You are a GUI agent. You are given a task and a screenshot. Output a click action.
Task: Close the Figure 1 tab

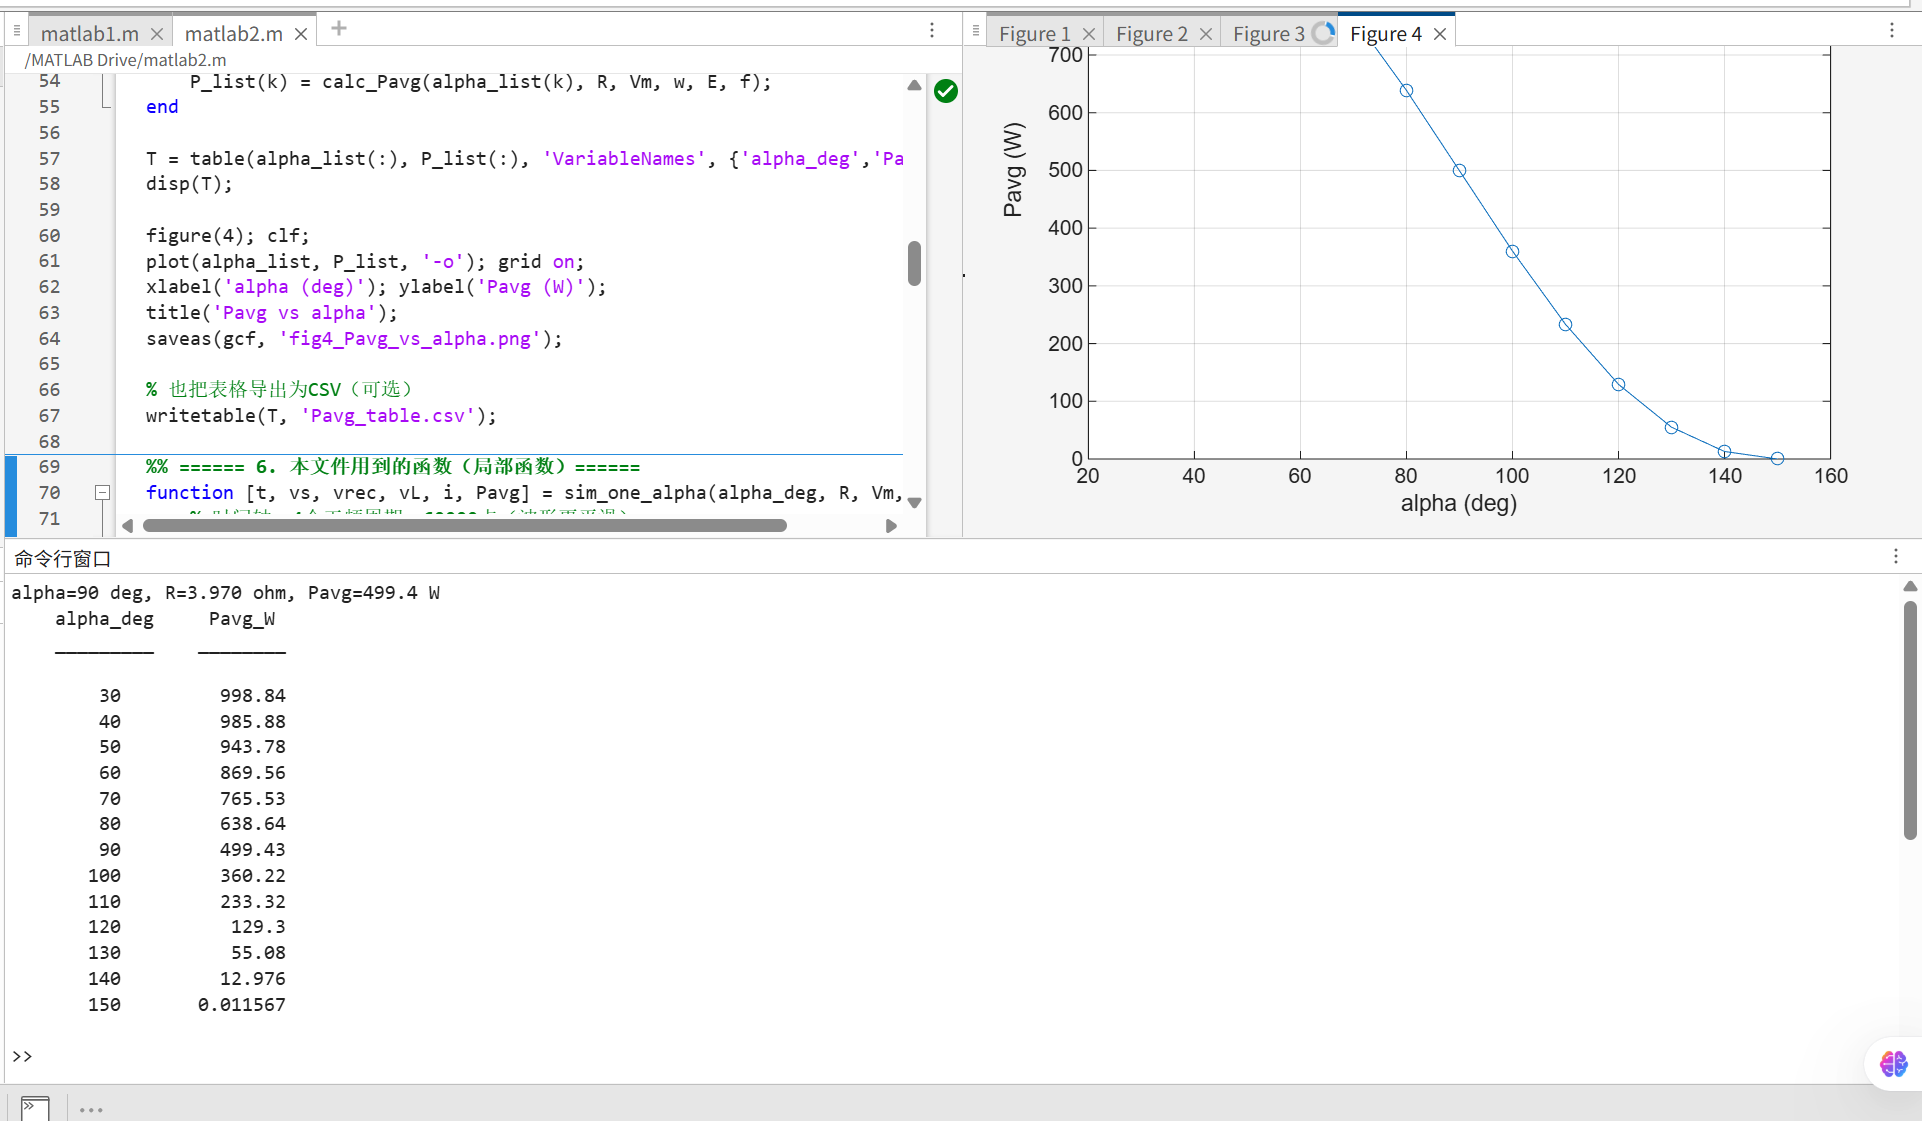click(1089, 34)
